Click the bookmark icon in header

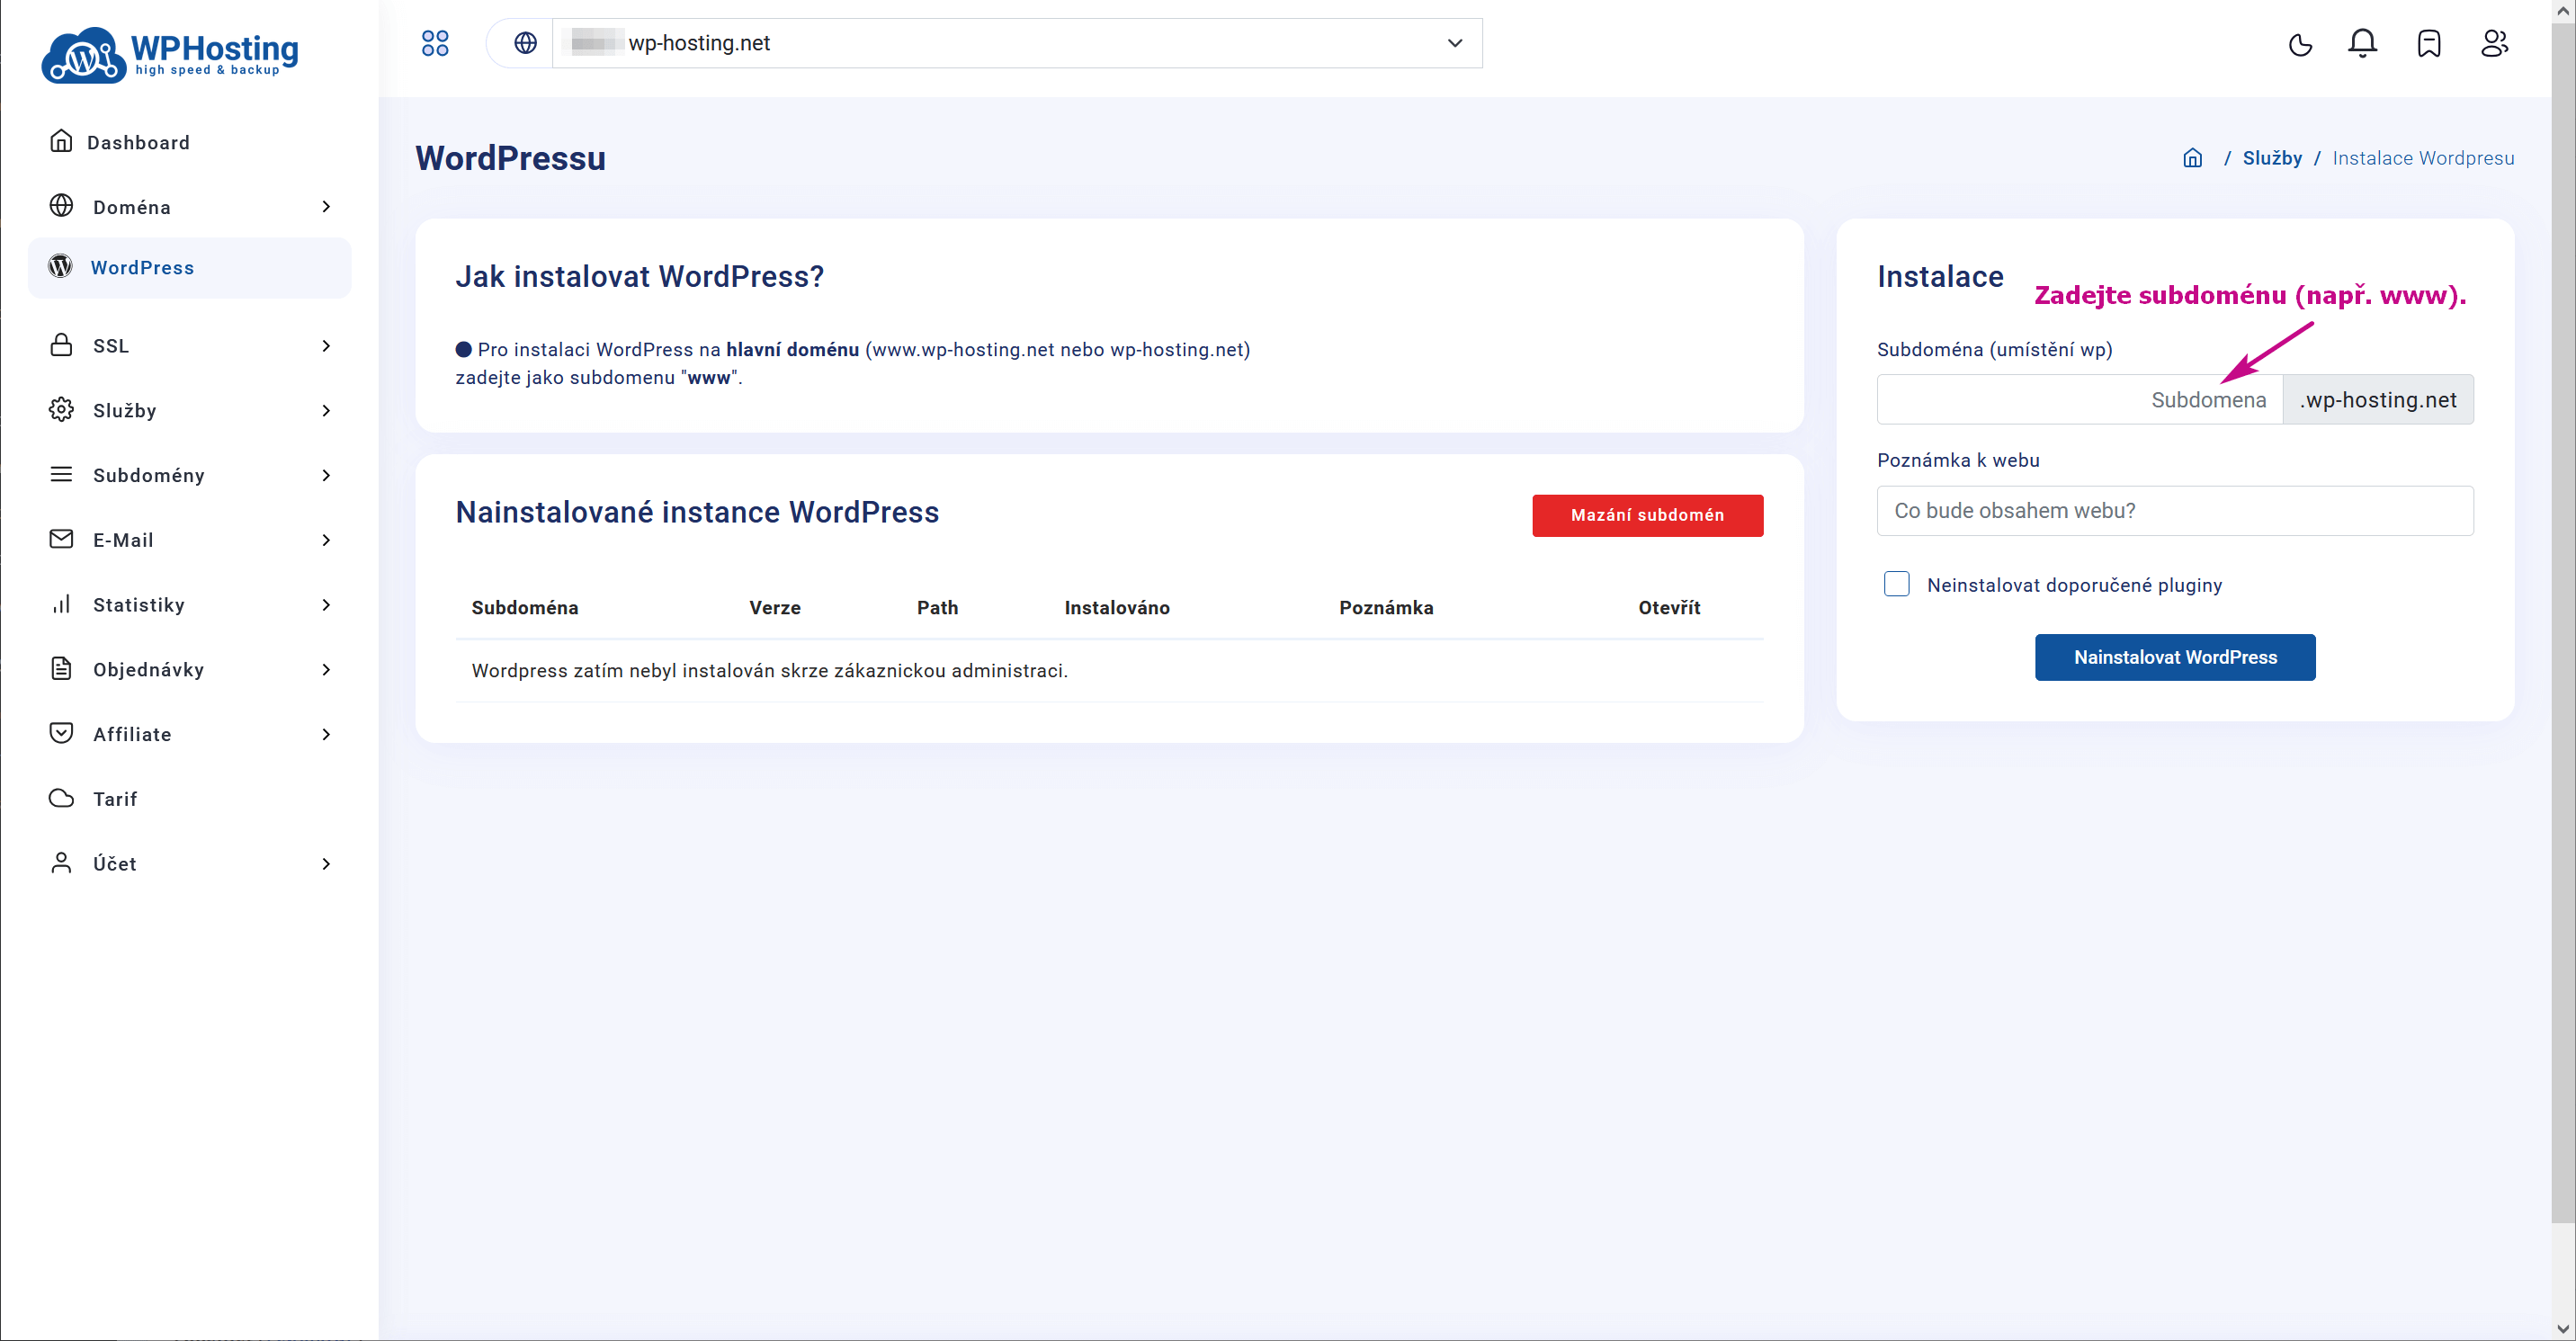[x=2429, y=43]
